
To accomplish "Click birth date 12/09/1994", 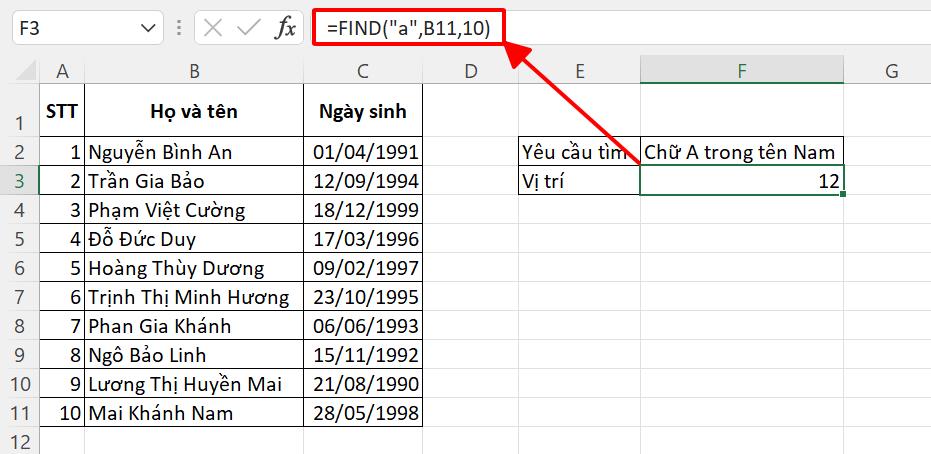I will (363, 180).
